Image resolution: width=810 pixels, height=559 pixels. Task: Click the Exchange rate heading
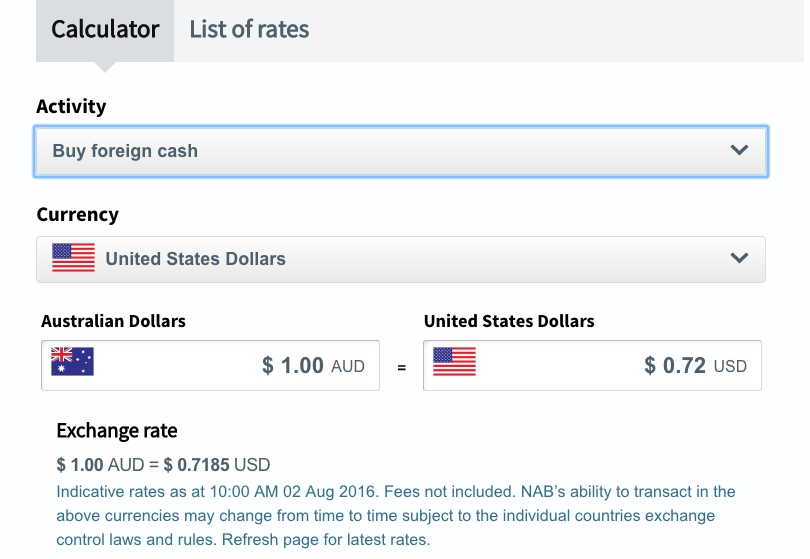pyautogui.click(x=117, y=430)
